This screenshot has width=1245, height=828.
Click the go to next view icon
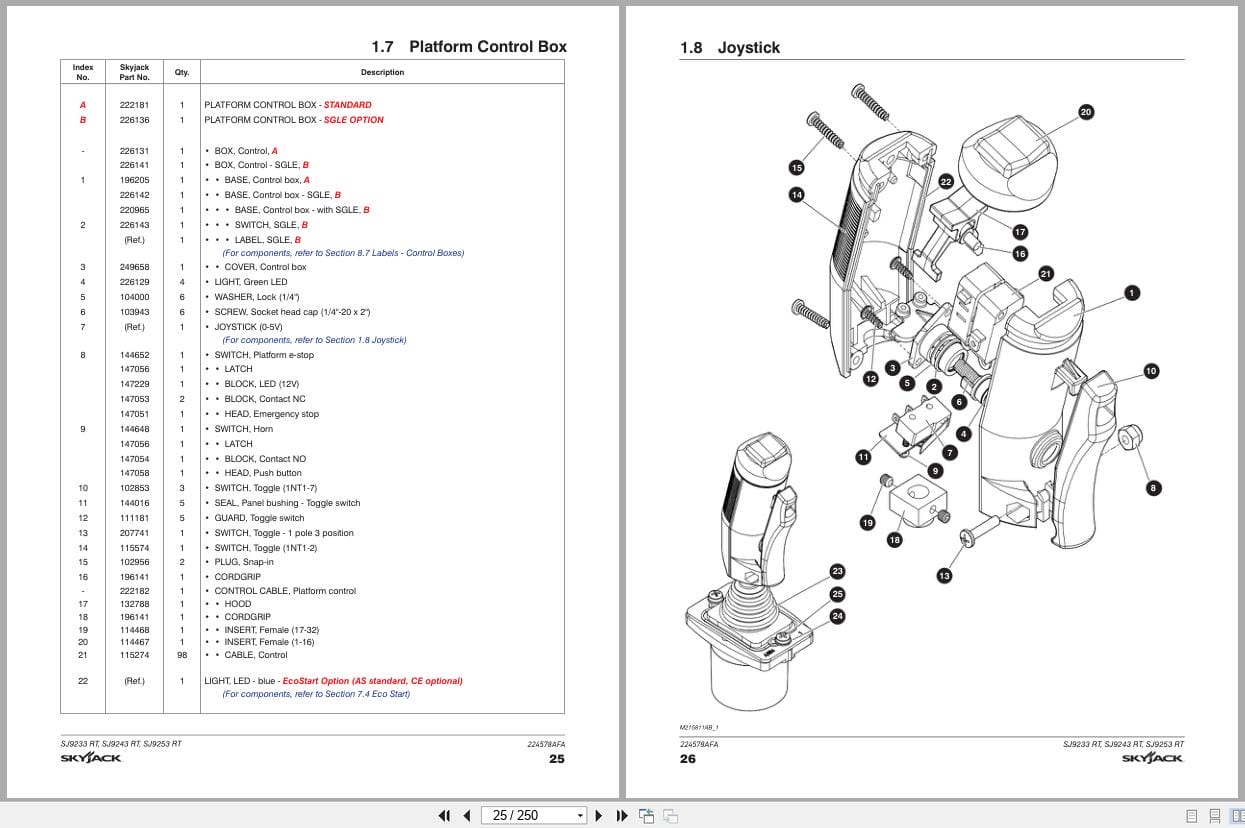coord(671,815)
